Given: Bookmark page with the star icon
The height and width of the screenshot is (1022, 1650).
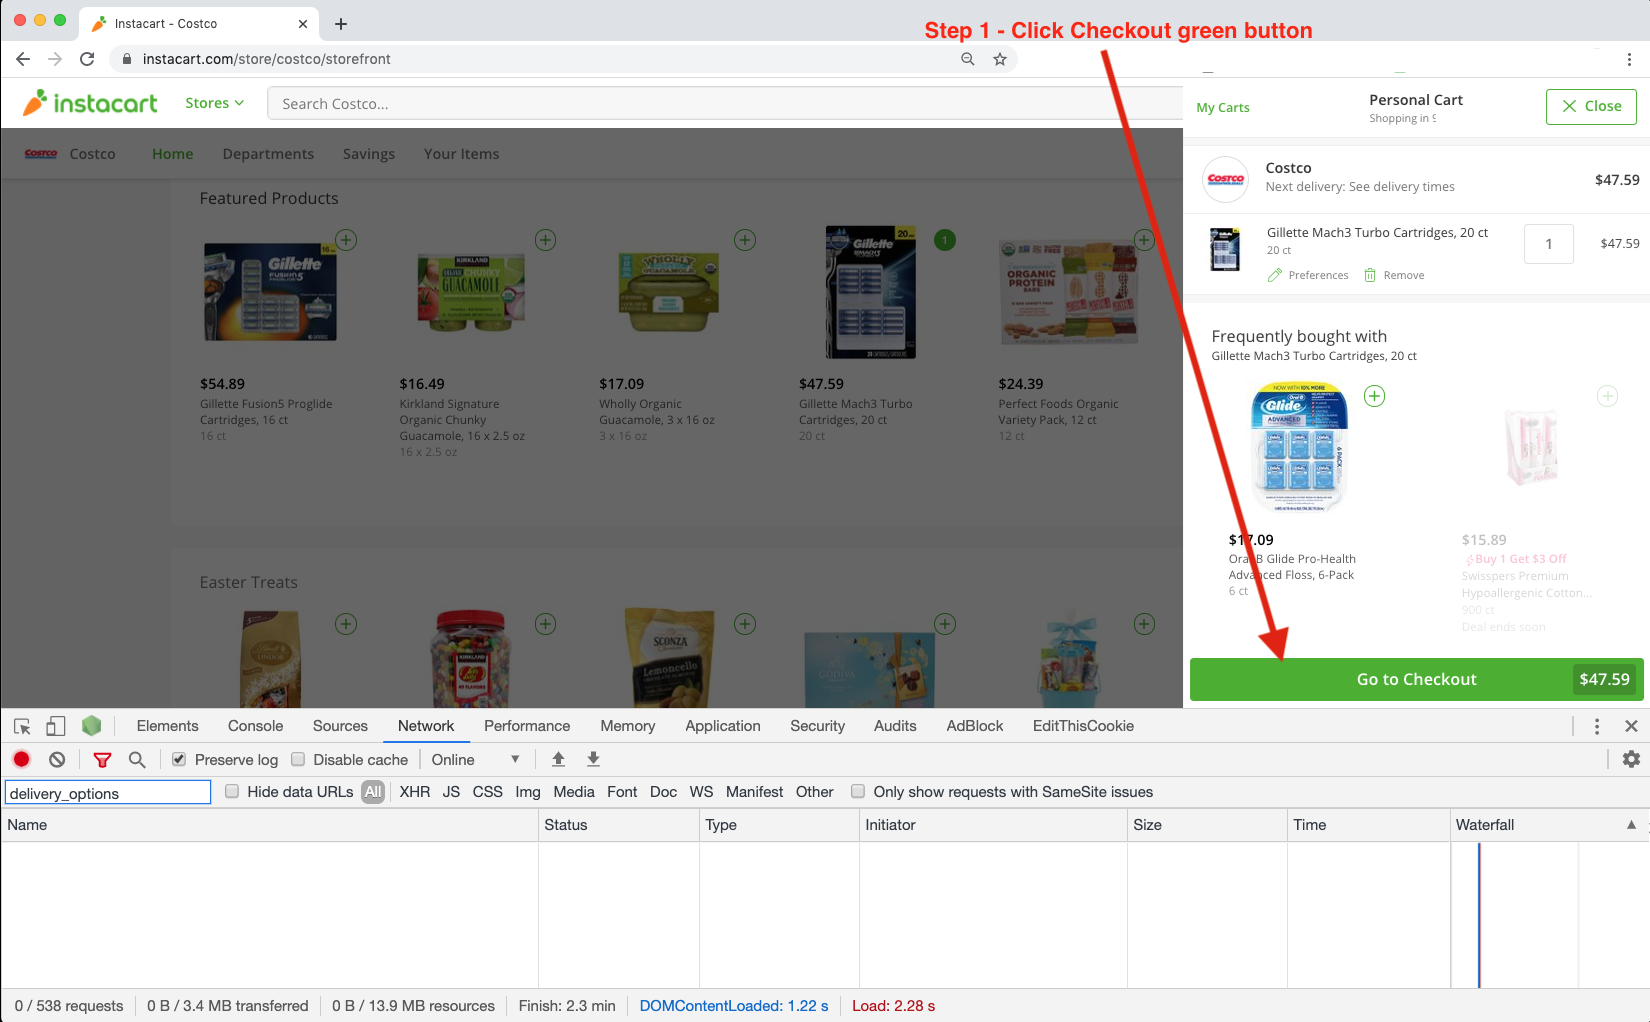Looking at the screenshot, I should tap(999, 59).
